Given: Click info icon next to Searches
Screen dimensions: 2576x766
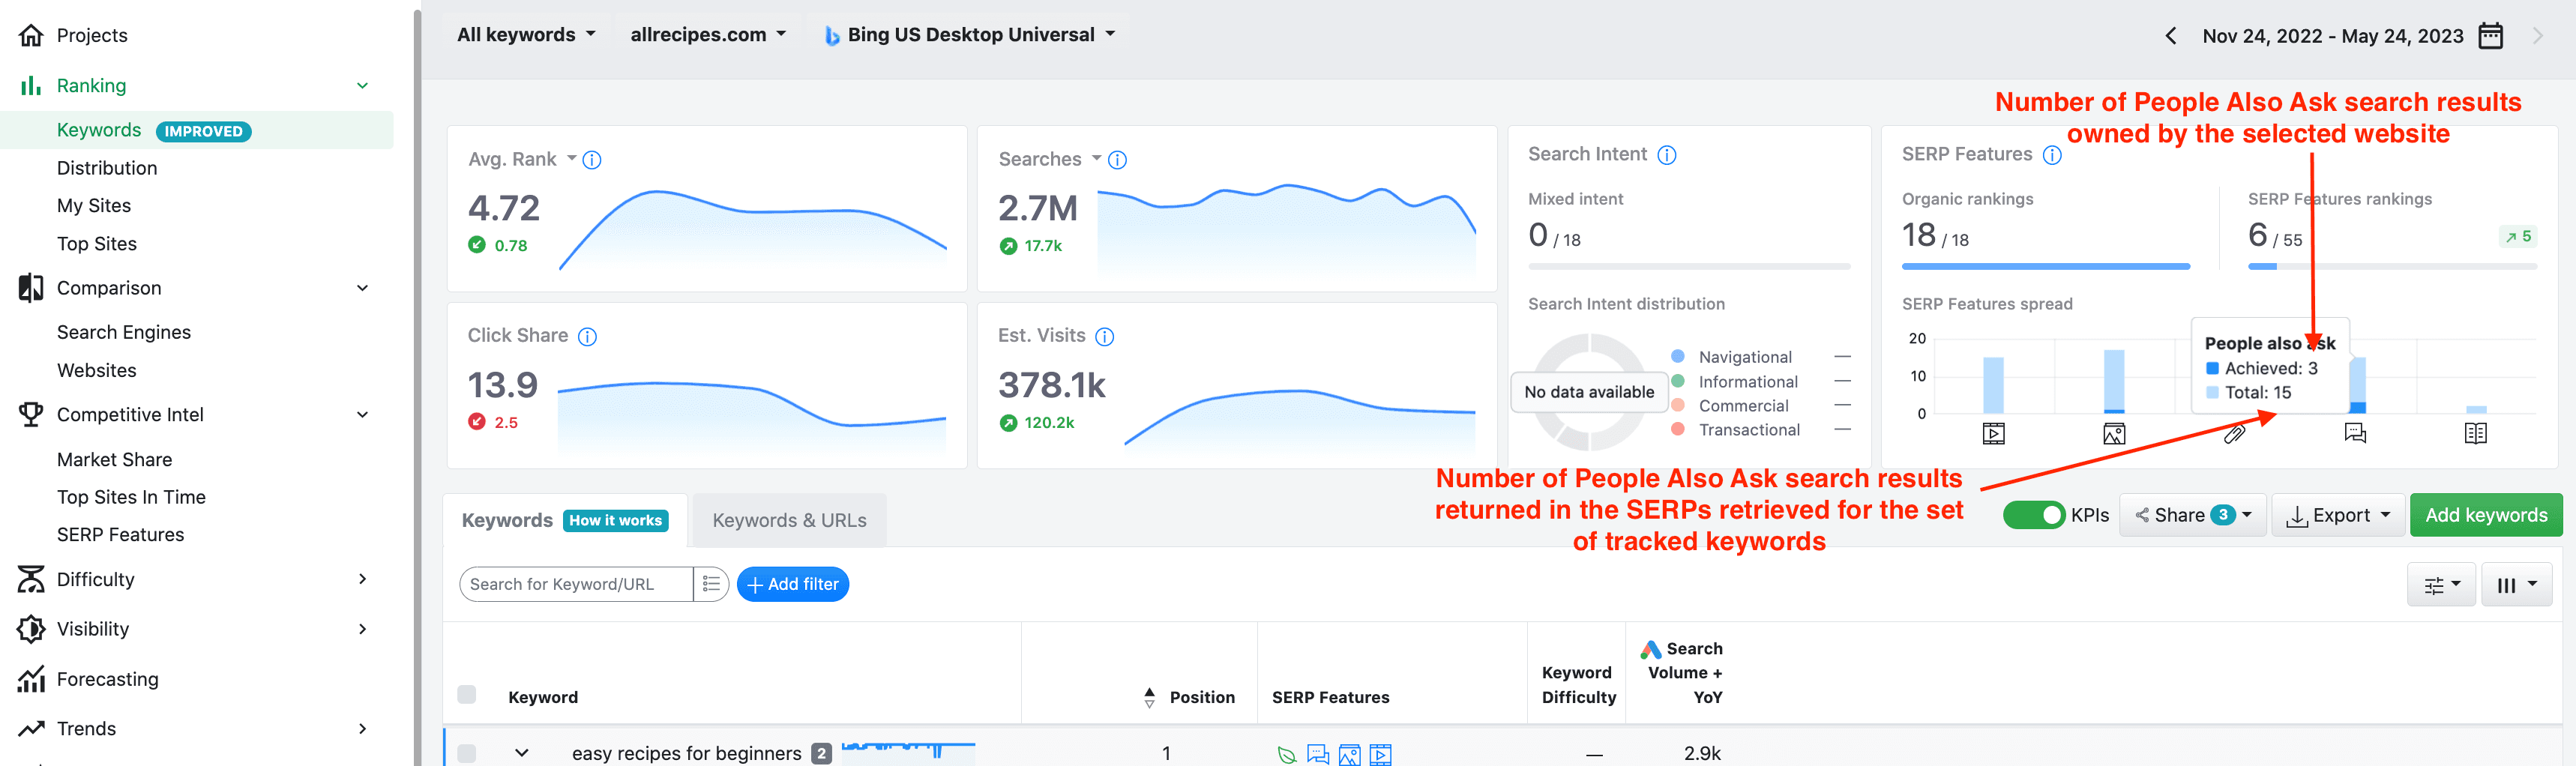Looking at the screenshot, I should click(x=1118, y=160).
